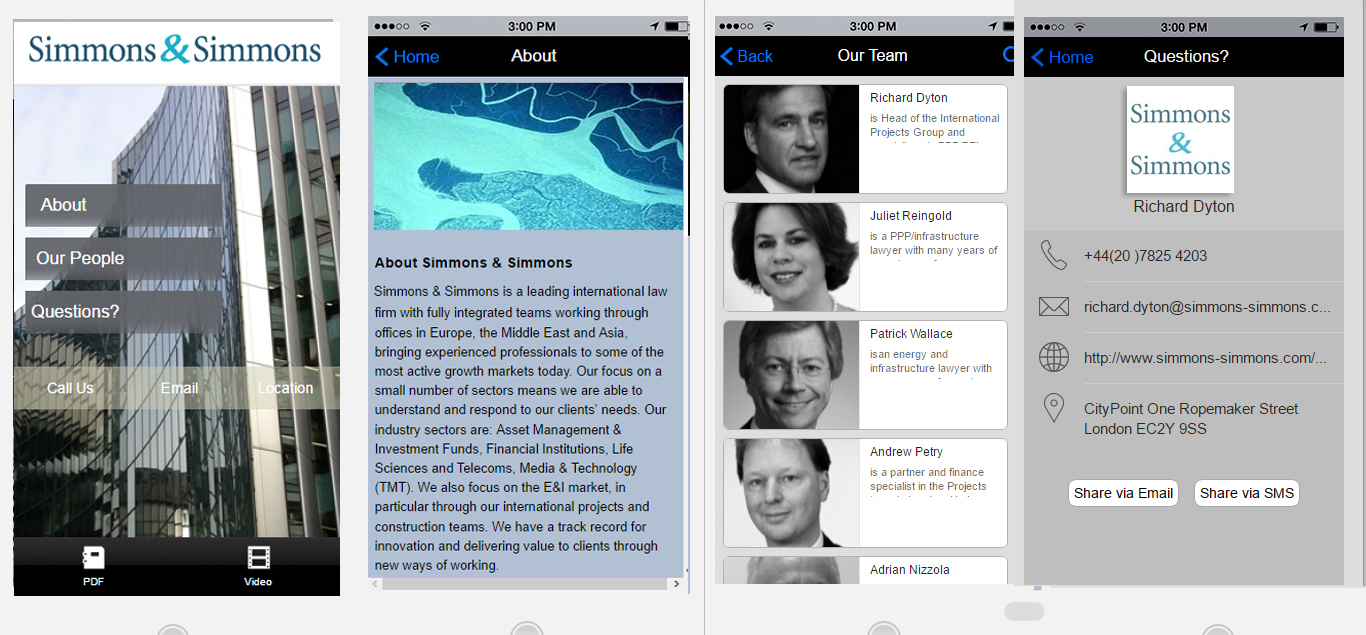Click the simmons-simmons.com website link
The image size is (1366, 635).
click(x=1205, y=358)
